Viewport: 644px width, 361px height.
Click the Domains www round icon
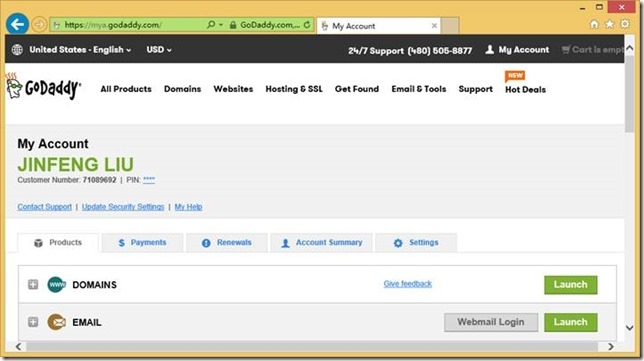pyautogui.click(x=56, y=285)
